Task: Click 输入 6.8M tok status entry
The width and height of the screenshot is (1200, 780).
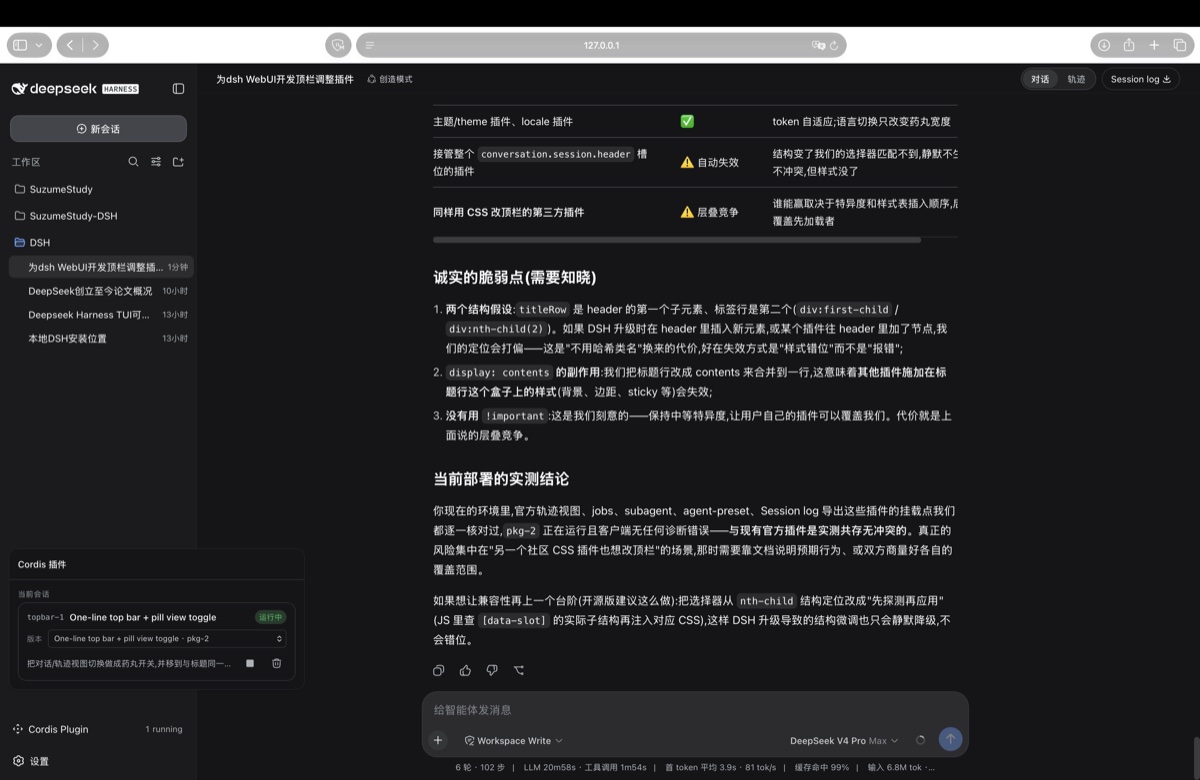Action: point(901,768)
